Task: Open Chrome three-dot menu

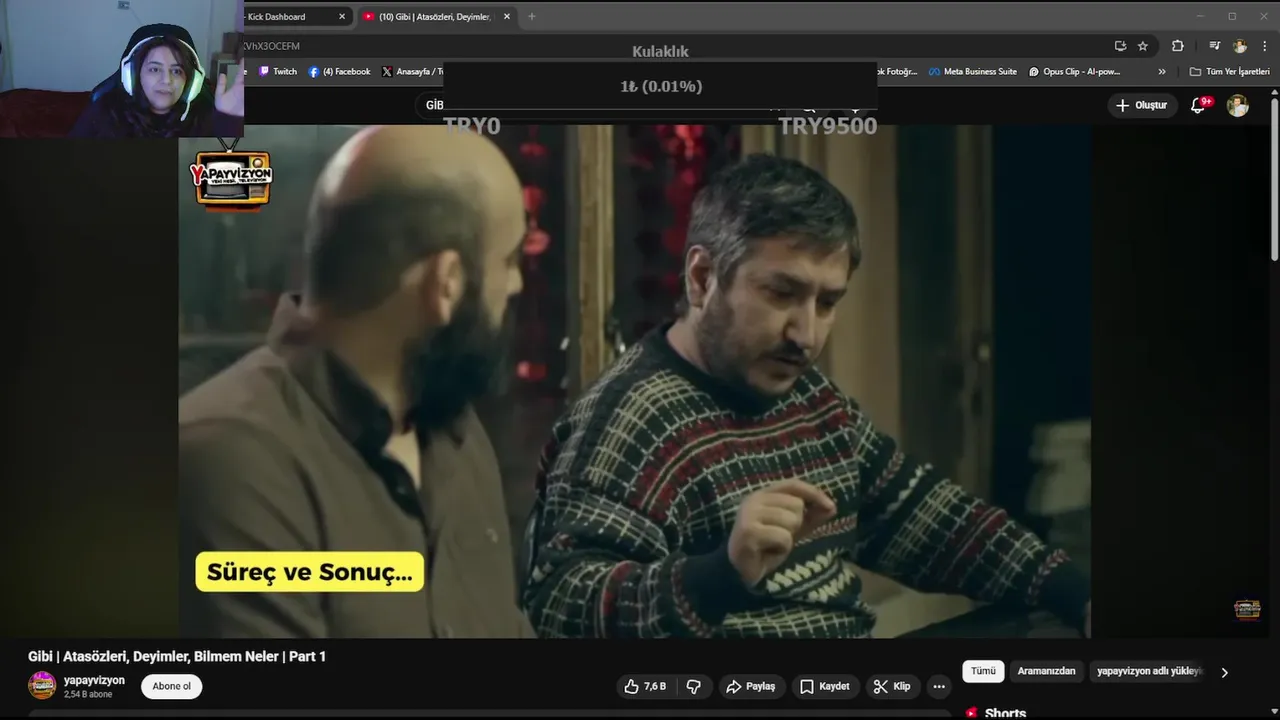Action: [x=1264, y=46]
